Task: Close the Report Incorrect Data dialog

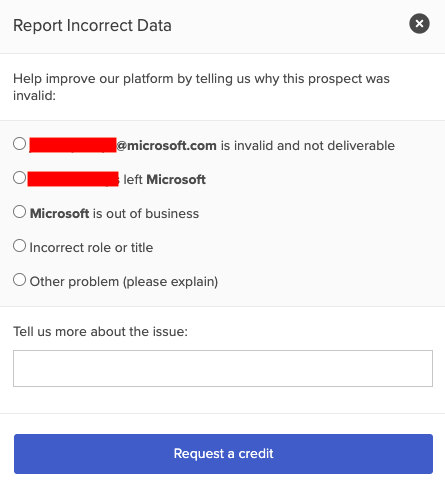Action: coord(419,24)
